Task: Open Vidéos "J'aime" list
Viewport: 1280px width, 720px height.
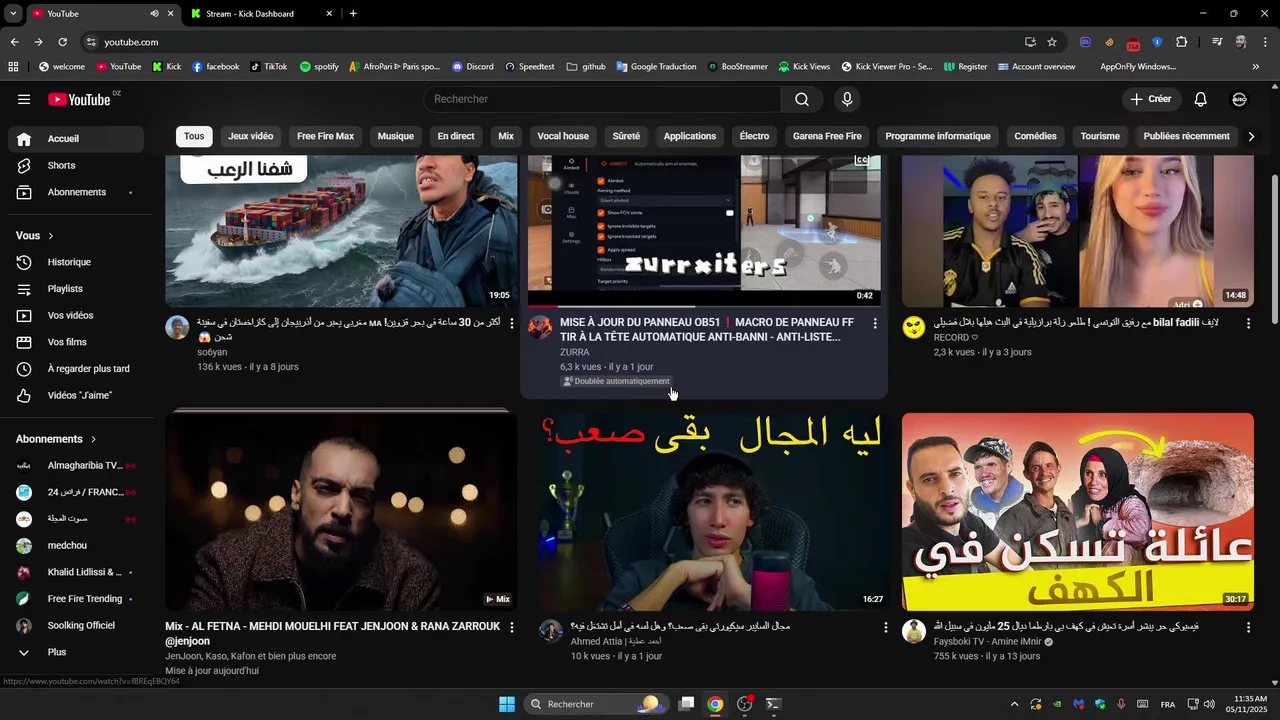Action: 76,395
